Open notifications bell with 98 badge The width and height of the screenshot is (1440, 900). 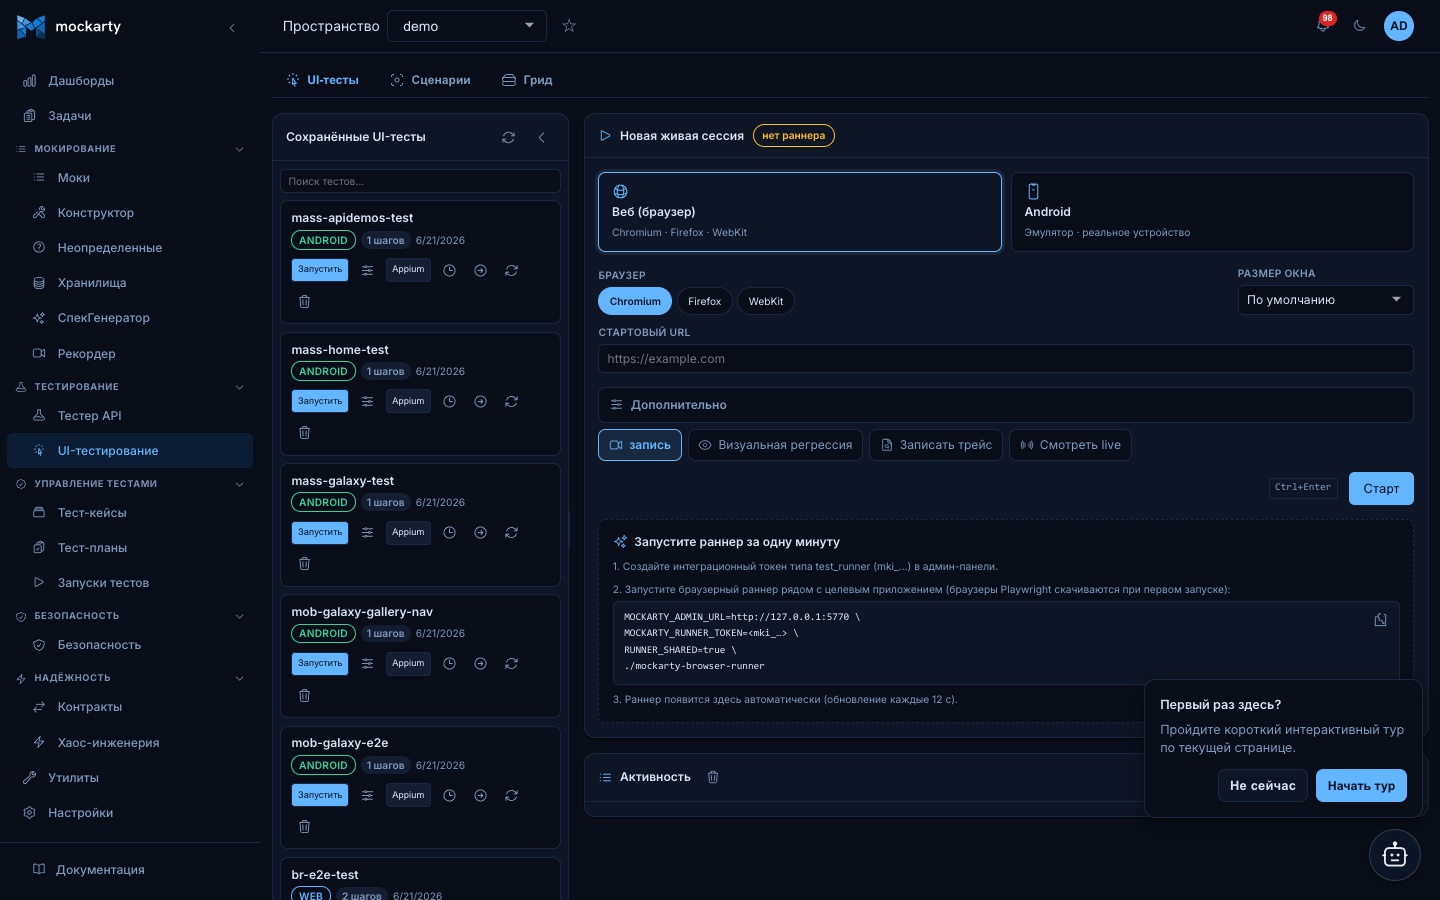coord(1323,25)
